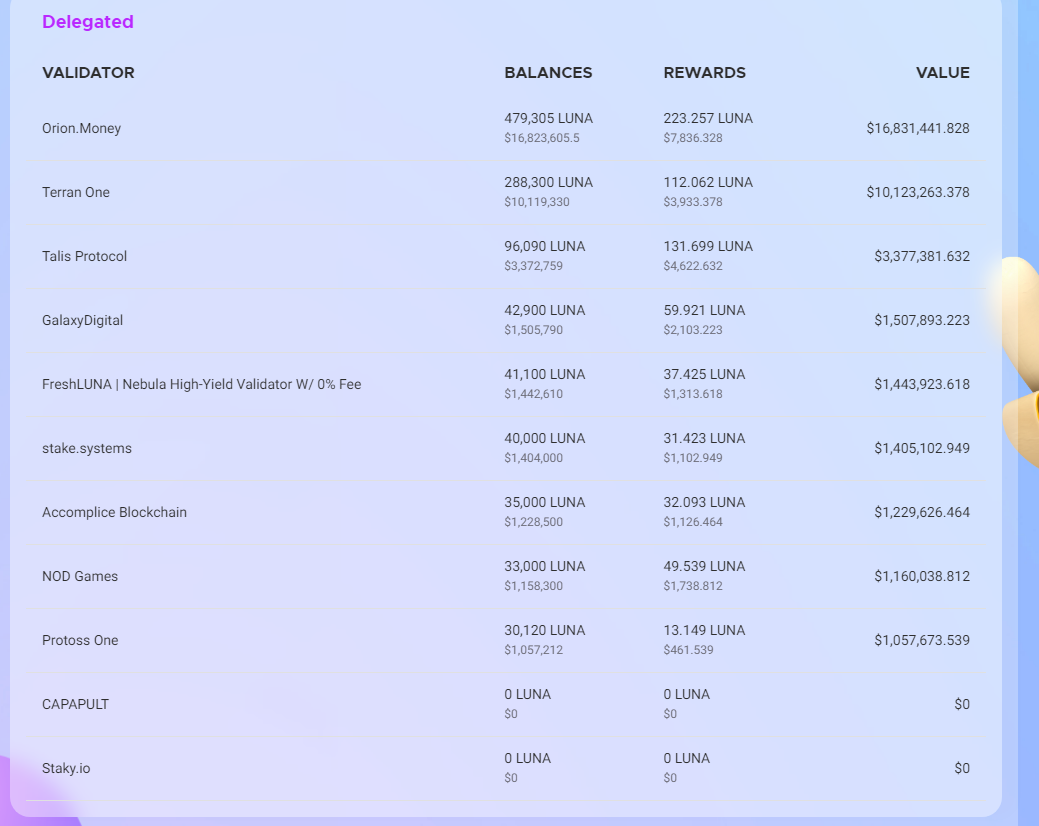Click the $1,405,102.949 value
Screen dimensions: 1039x826
(922, 448)
